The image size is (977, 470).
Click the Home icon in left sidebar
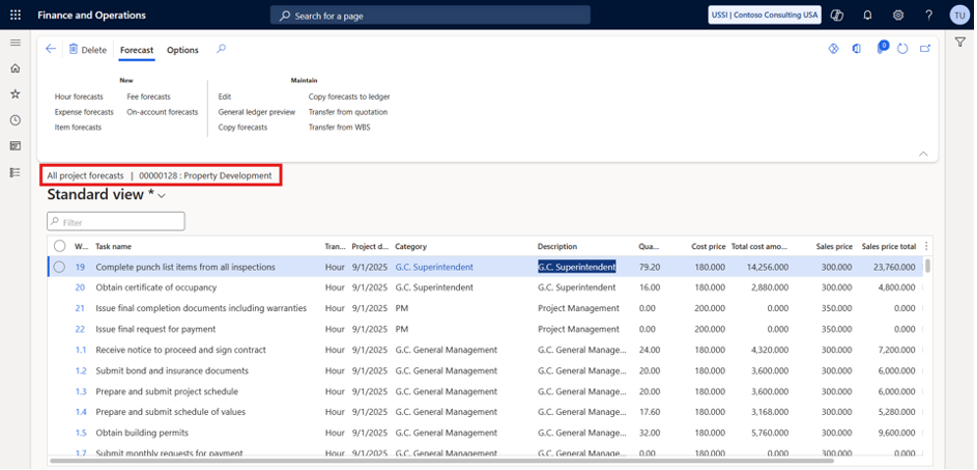tap(15, 68)
